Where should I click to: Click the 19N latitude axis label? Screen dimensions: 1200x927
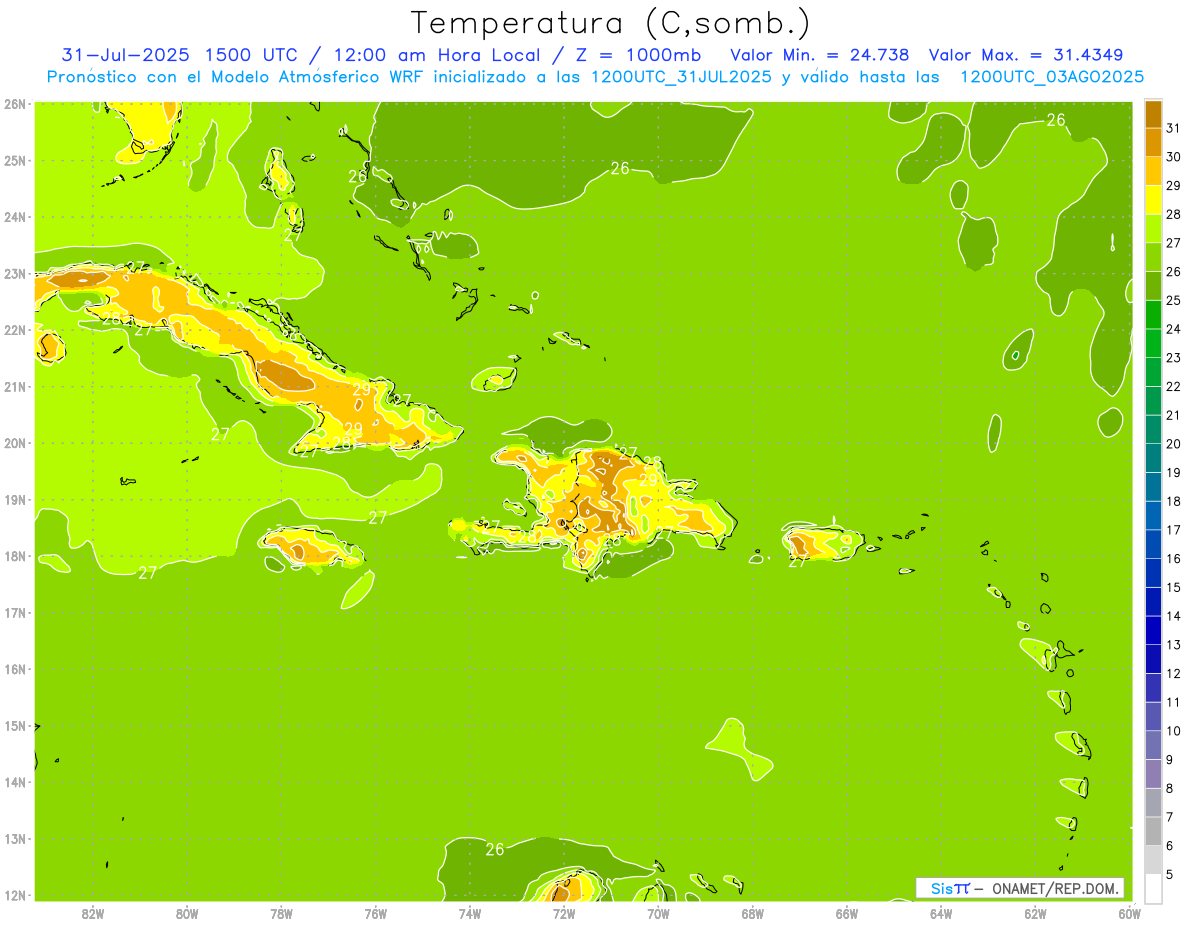point(14,500)
